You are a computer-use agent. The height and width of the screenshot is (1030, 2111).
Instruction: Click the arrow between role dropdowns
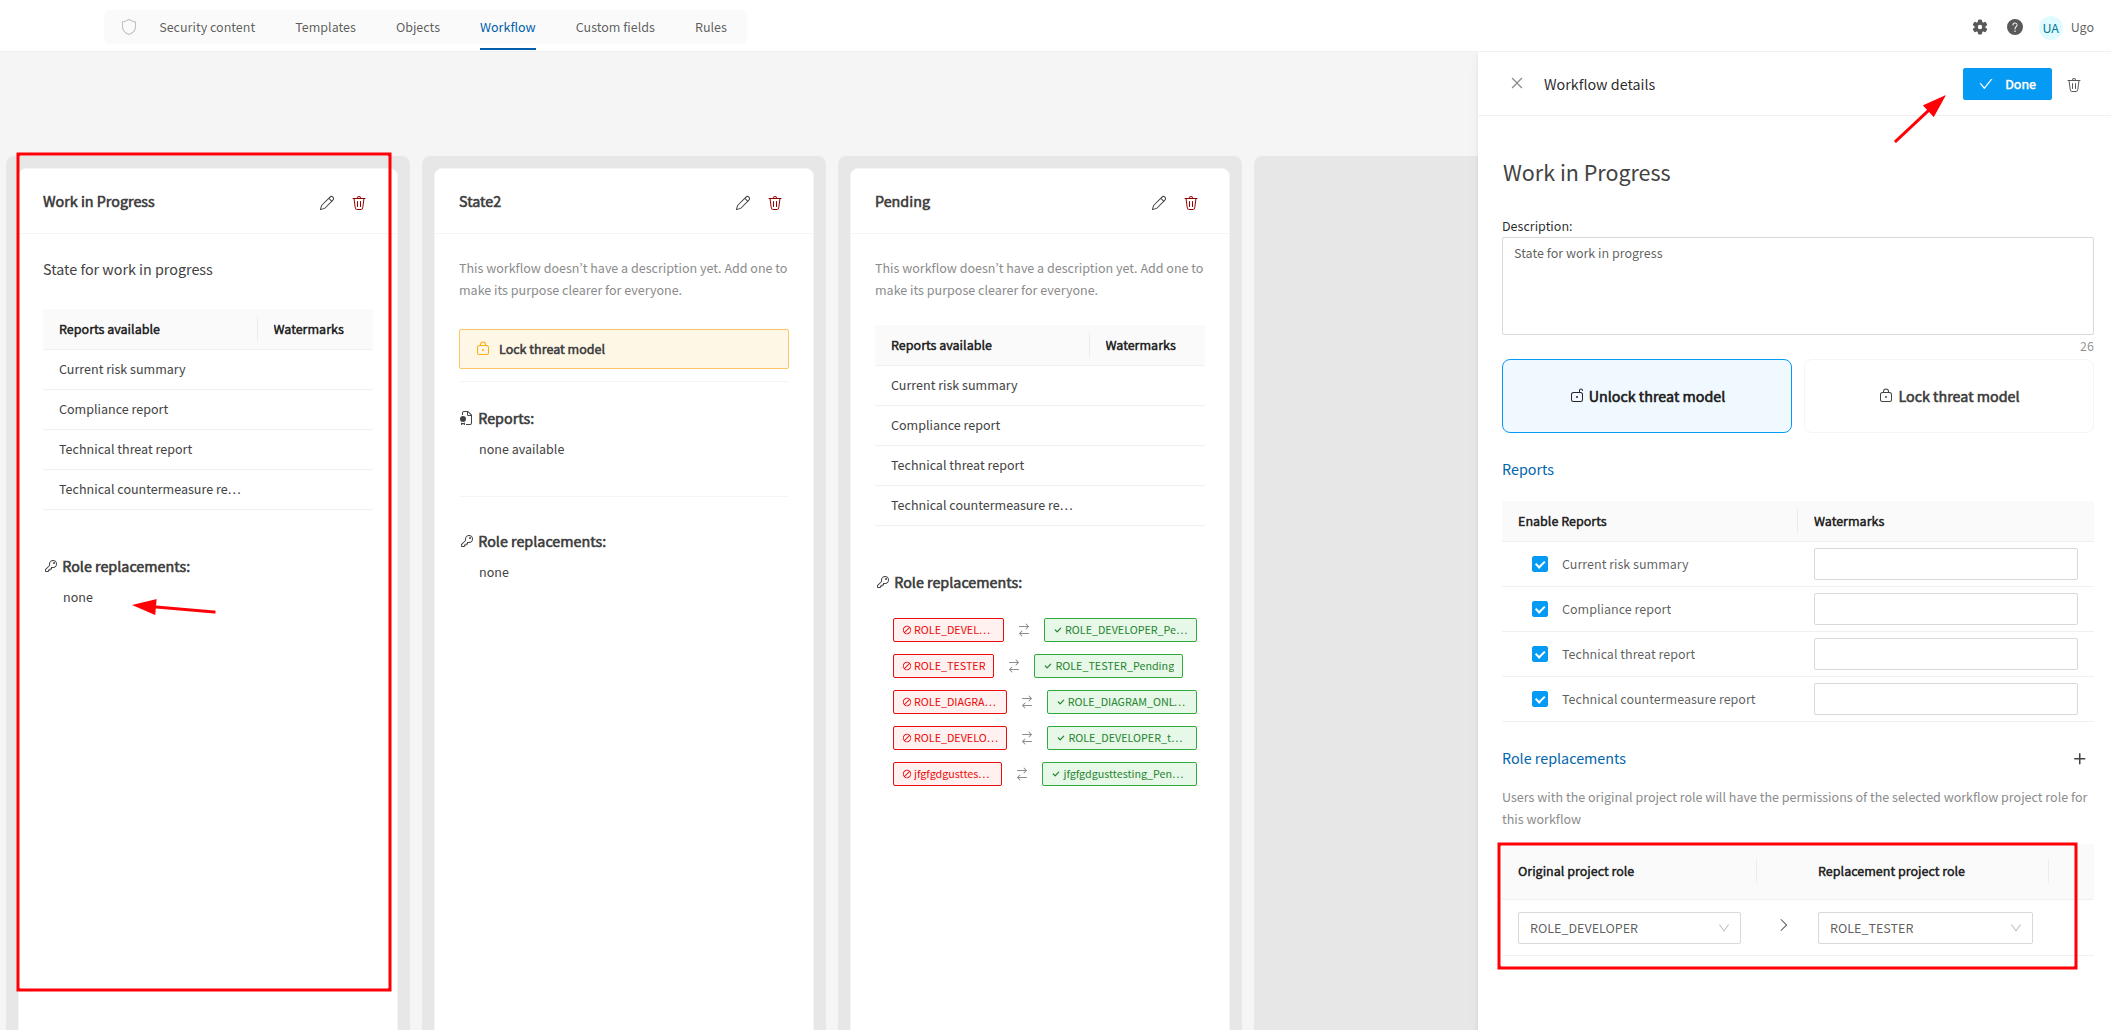point(1783,925)
